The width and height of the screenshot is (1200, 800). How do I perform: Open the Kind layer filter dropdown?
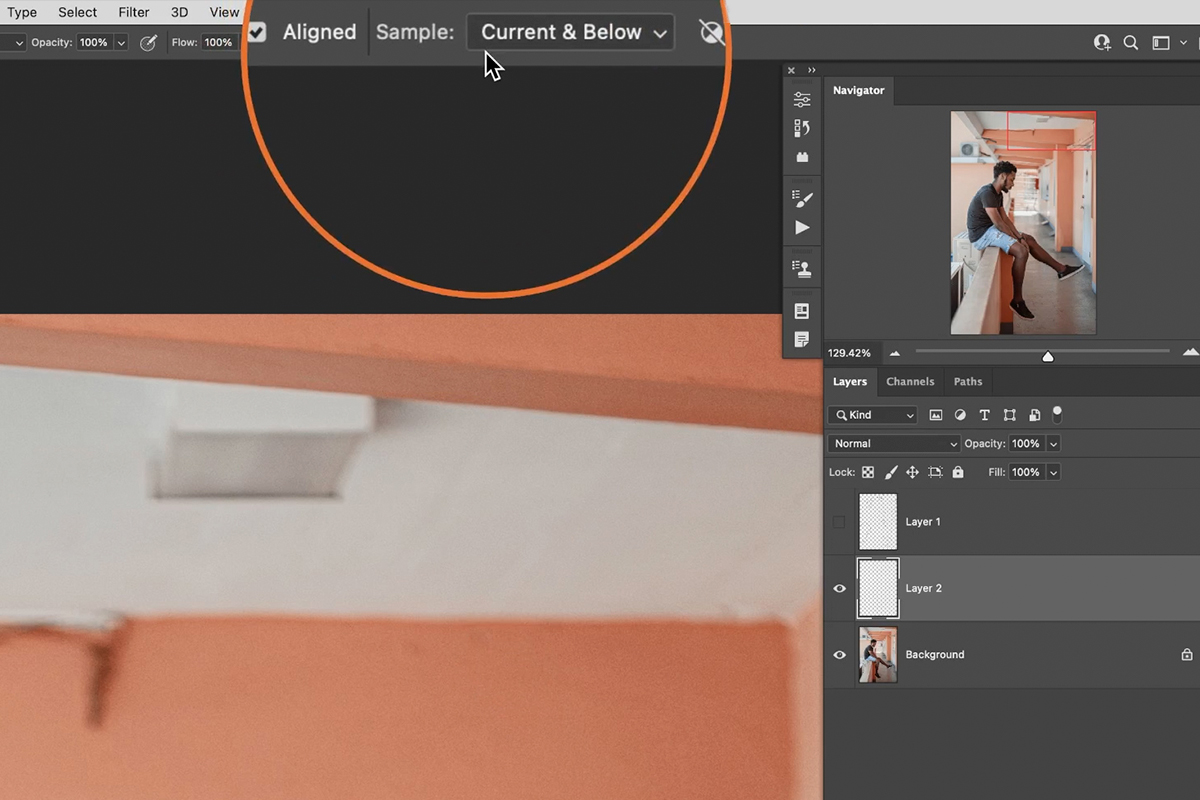[871, 414]
